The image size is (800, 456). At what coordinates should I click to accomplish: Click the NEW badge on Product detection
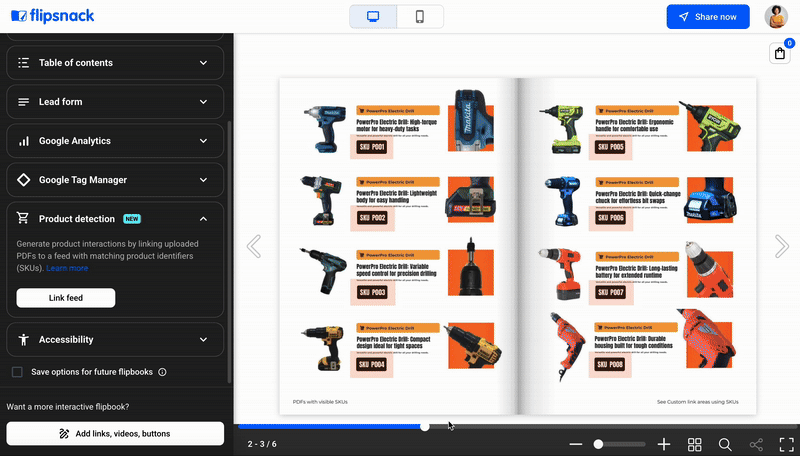[x=132, y=219]
